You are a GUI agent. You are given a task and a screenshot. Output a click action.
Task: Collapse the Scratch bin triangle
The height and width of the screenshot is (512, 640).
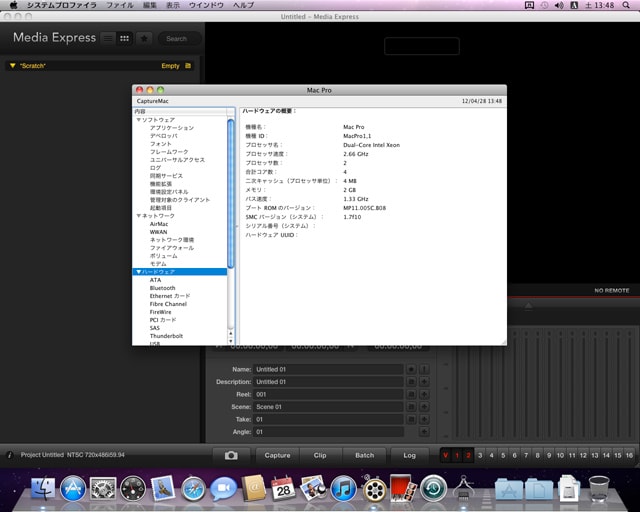point(13,66)
